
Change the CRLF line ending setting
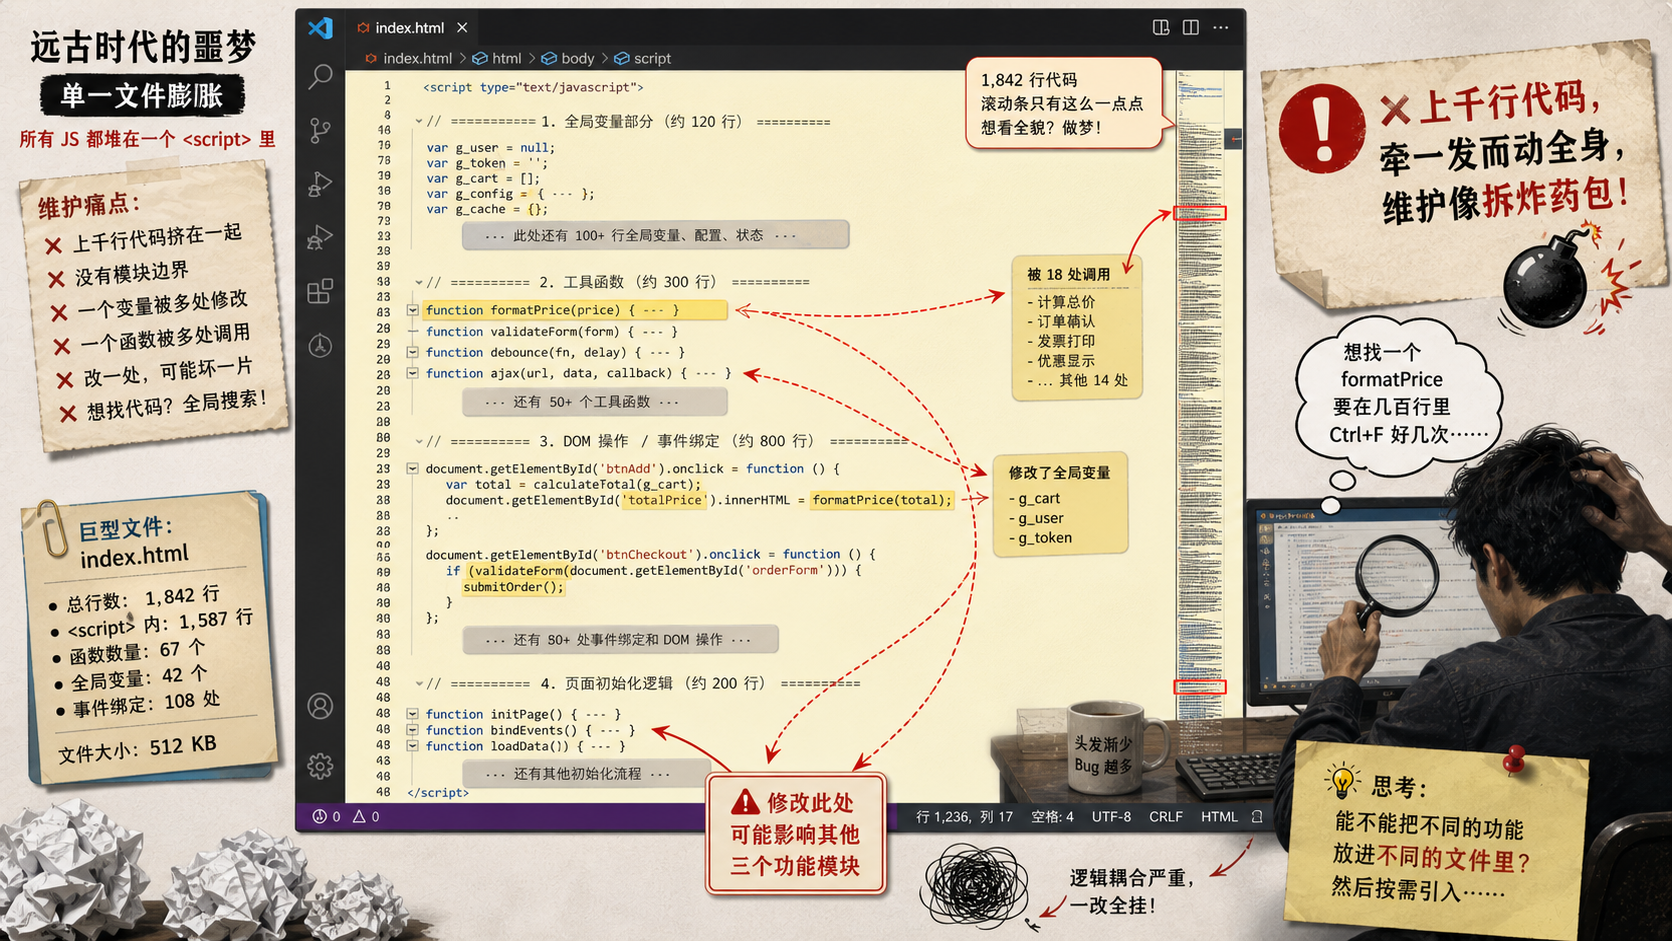coord(1165,817)
